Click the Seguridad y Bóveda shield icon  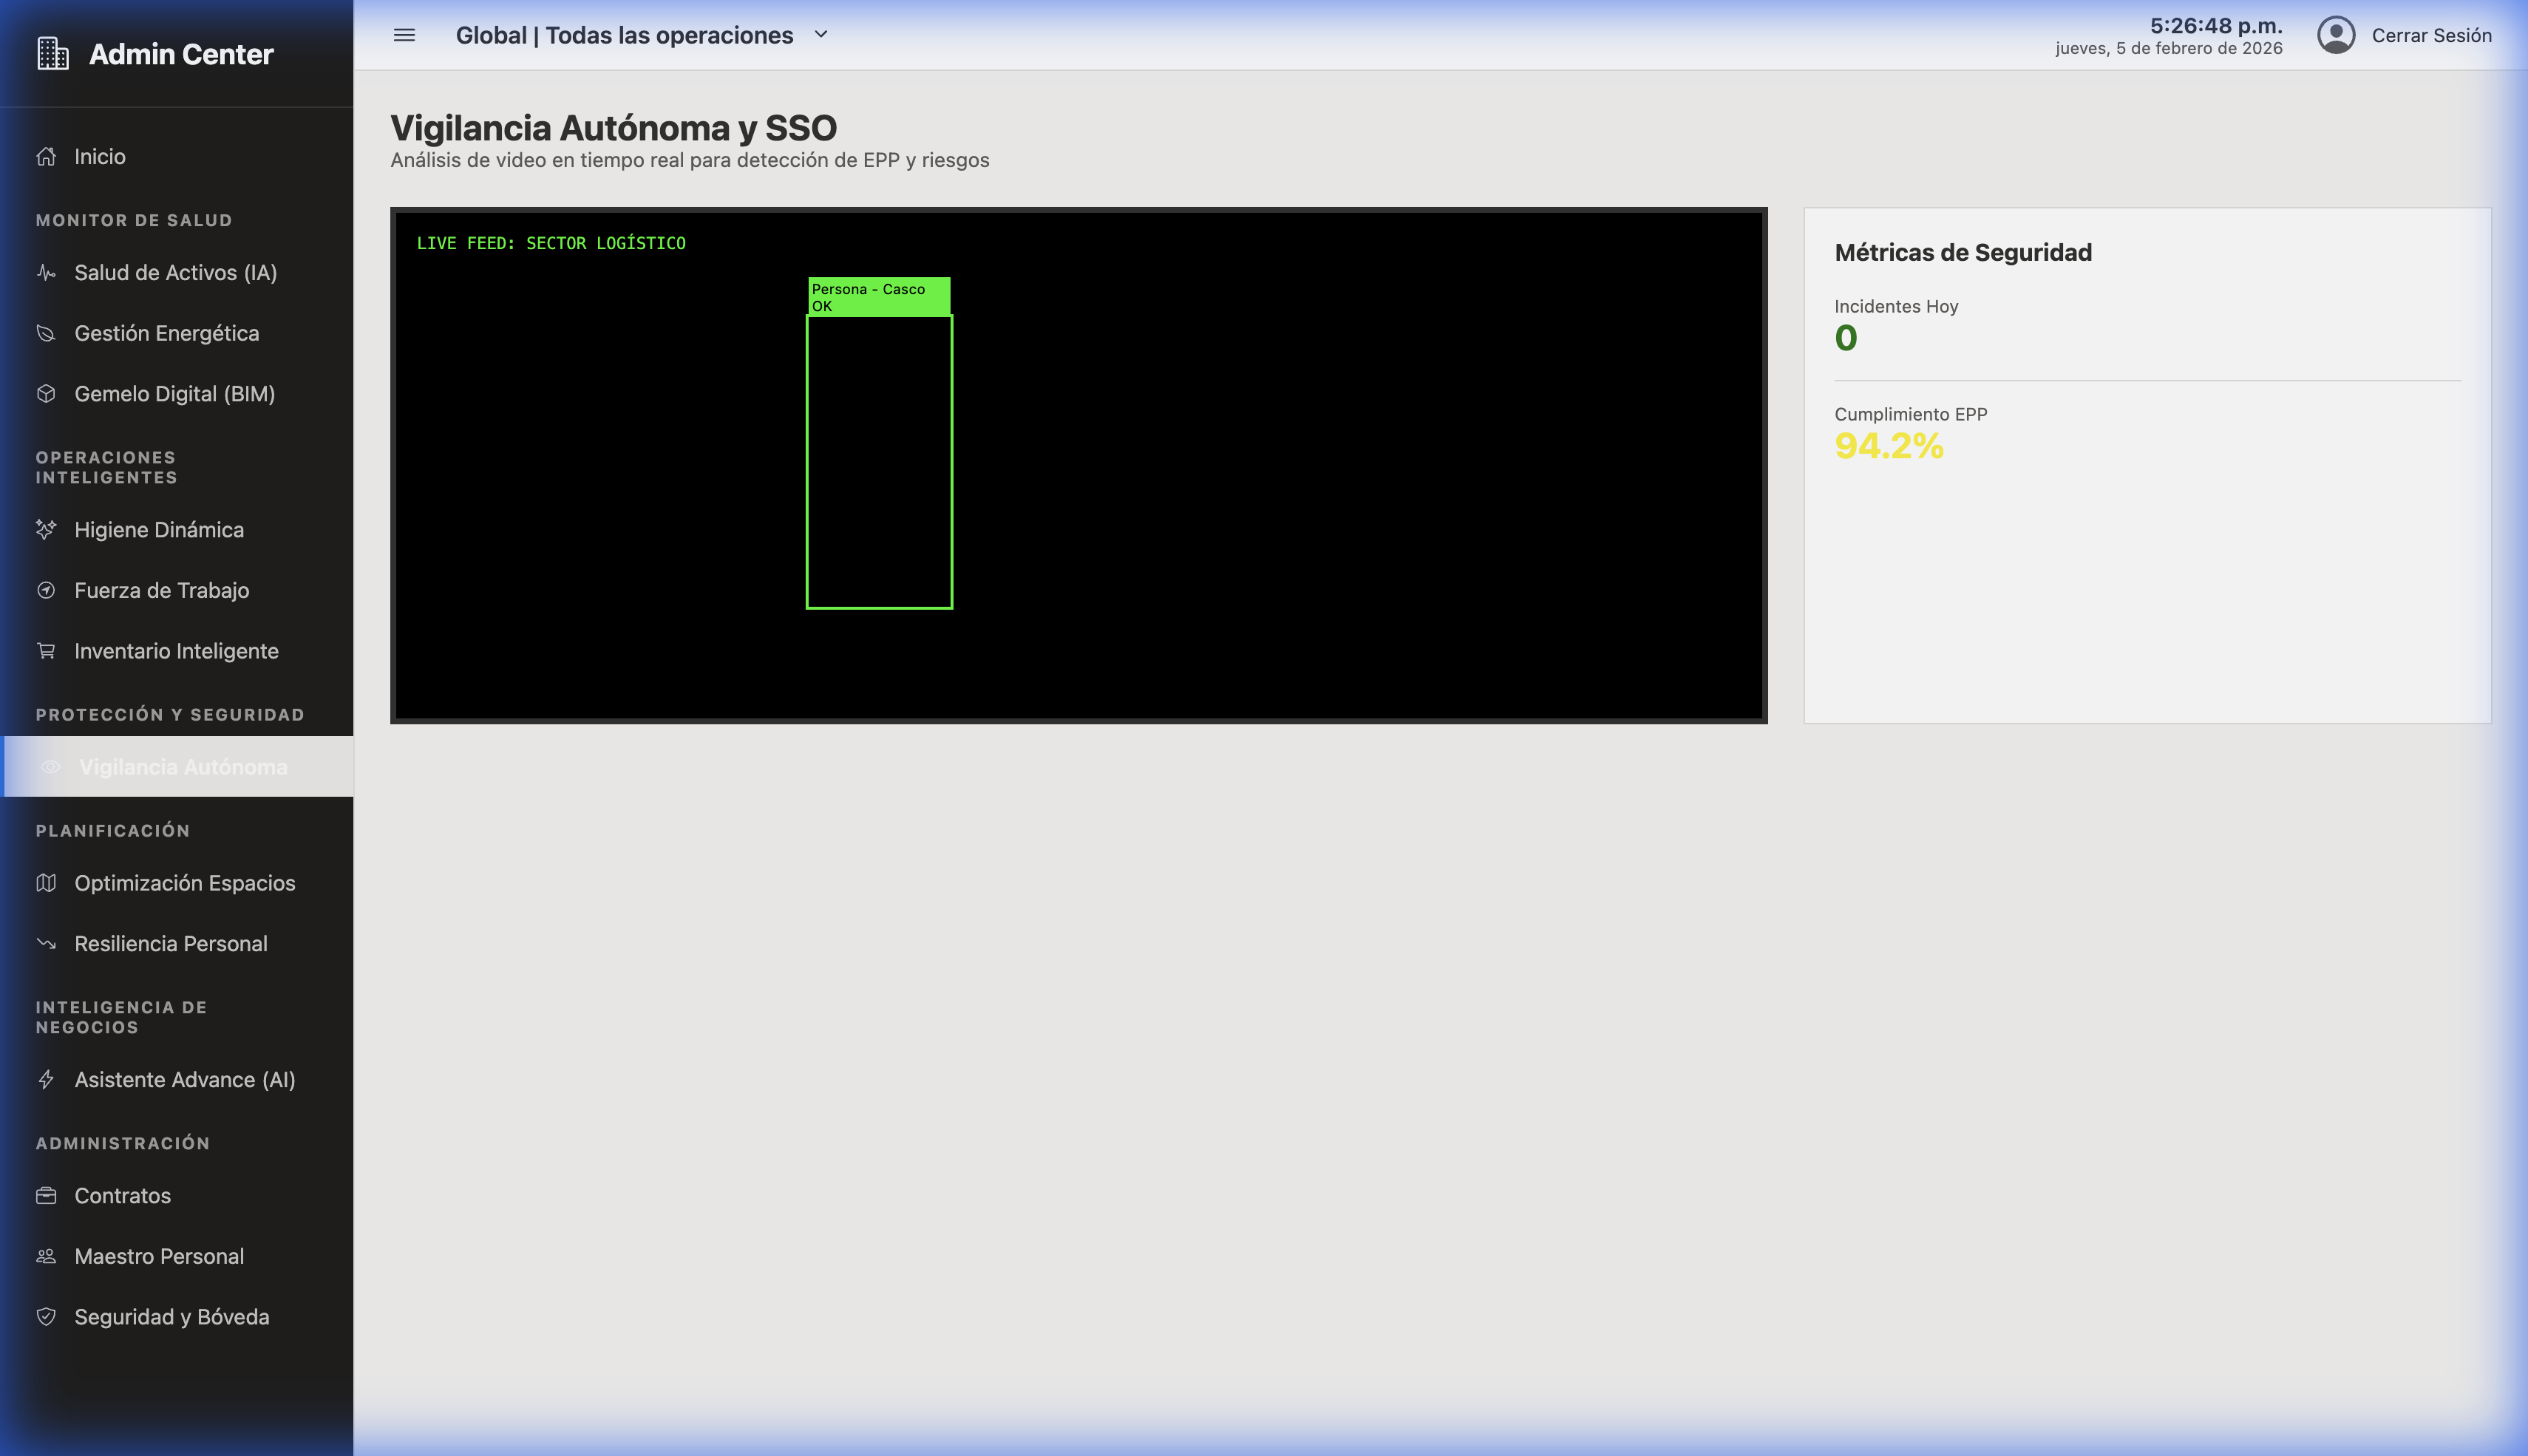pyautogui.click(x=46, y=1317)
